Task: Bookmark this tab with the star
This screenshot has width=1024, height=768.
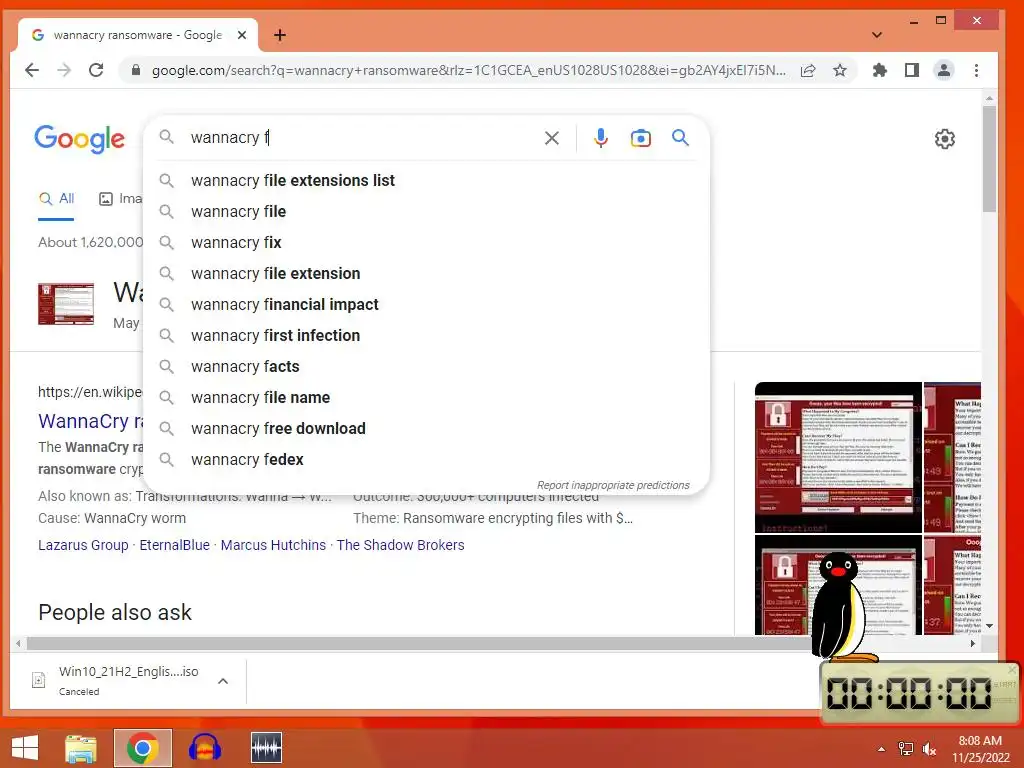Action: coord(840,70)
